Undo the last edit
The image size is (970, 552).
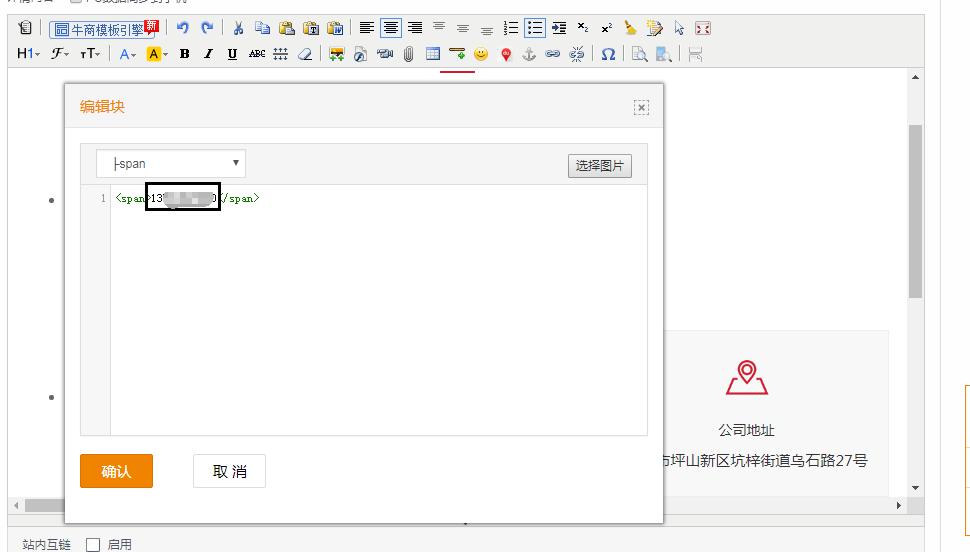(182, 28)
